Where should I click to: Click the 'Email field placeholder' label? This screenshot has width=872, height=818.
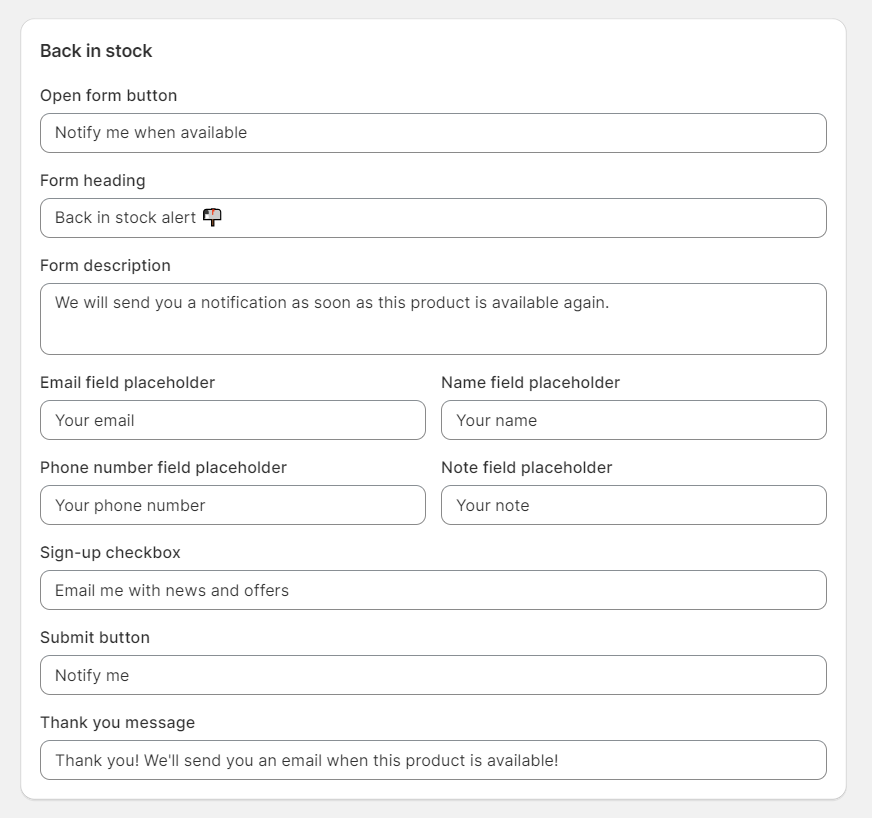[x=127, y=383]
